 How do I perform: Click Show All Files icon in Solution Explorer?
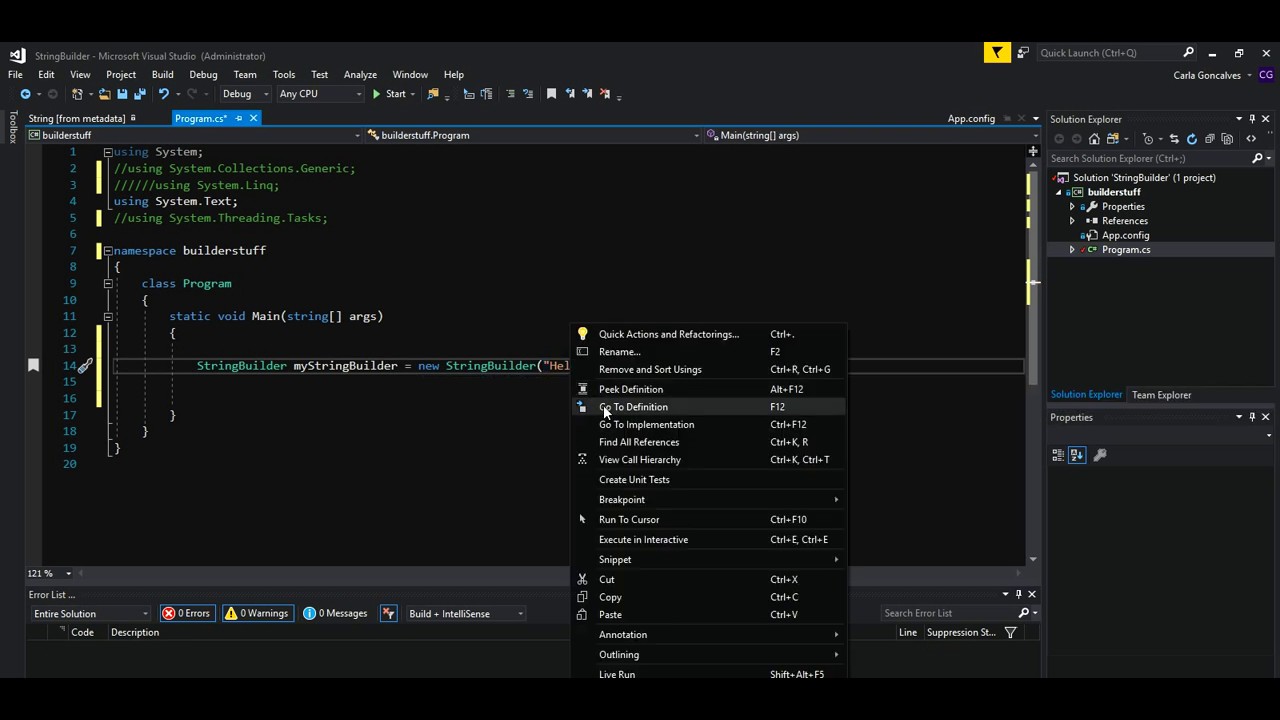(x=1227, y=139)
